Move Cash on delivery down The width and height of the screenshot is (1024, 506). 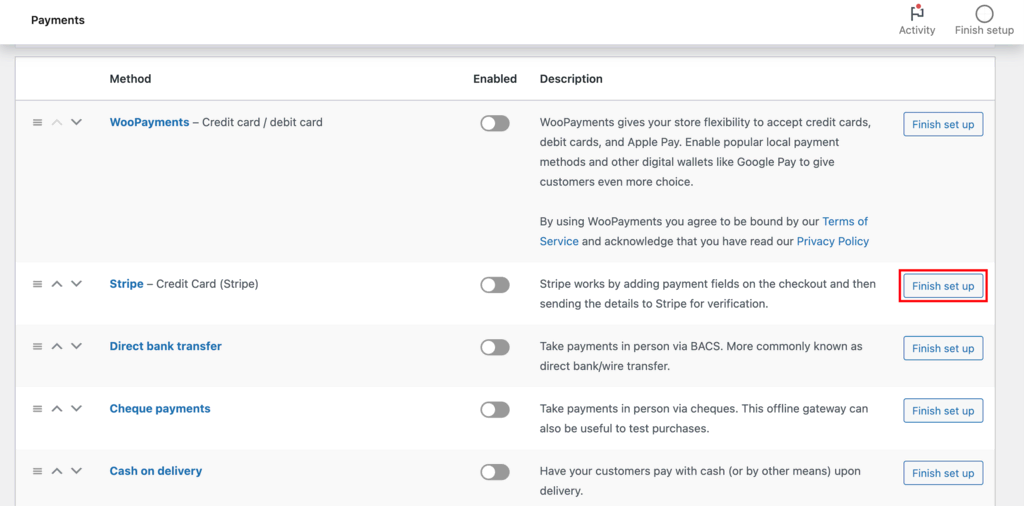76,471
